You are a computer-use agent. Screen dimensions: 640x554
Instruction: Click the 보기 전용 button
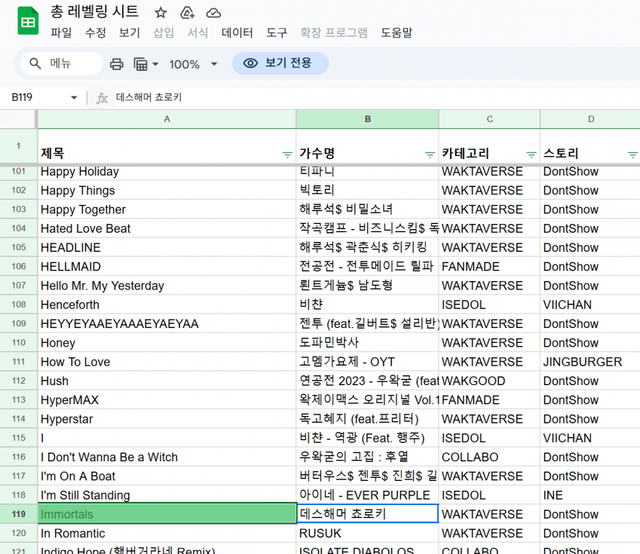280,64
